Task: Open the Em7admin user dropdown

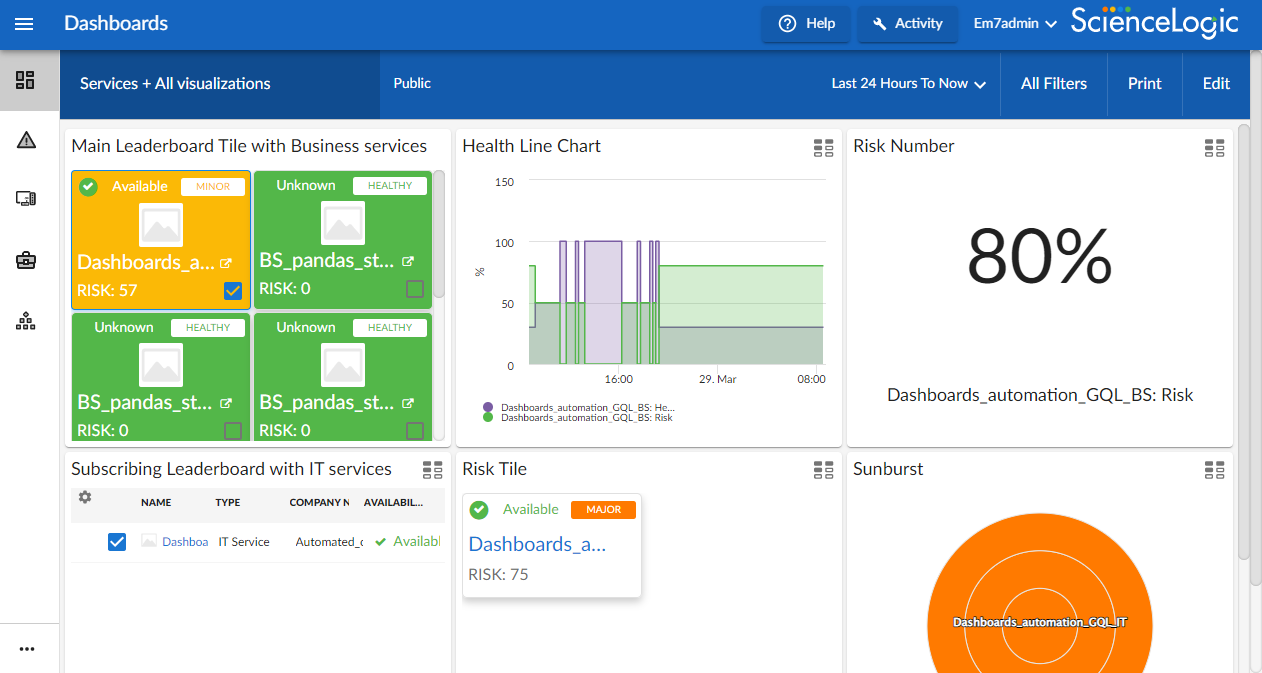Action: pos(1015,24)
